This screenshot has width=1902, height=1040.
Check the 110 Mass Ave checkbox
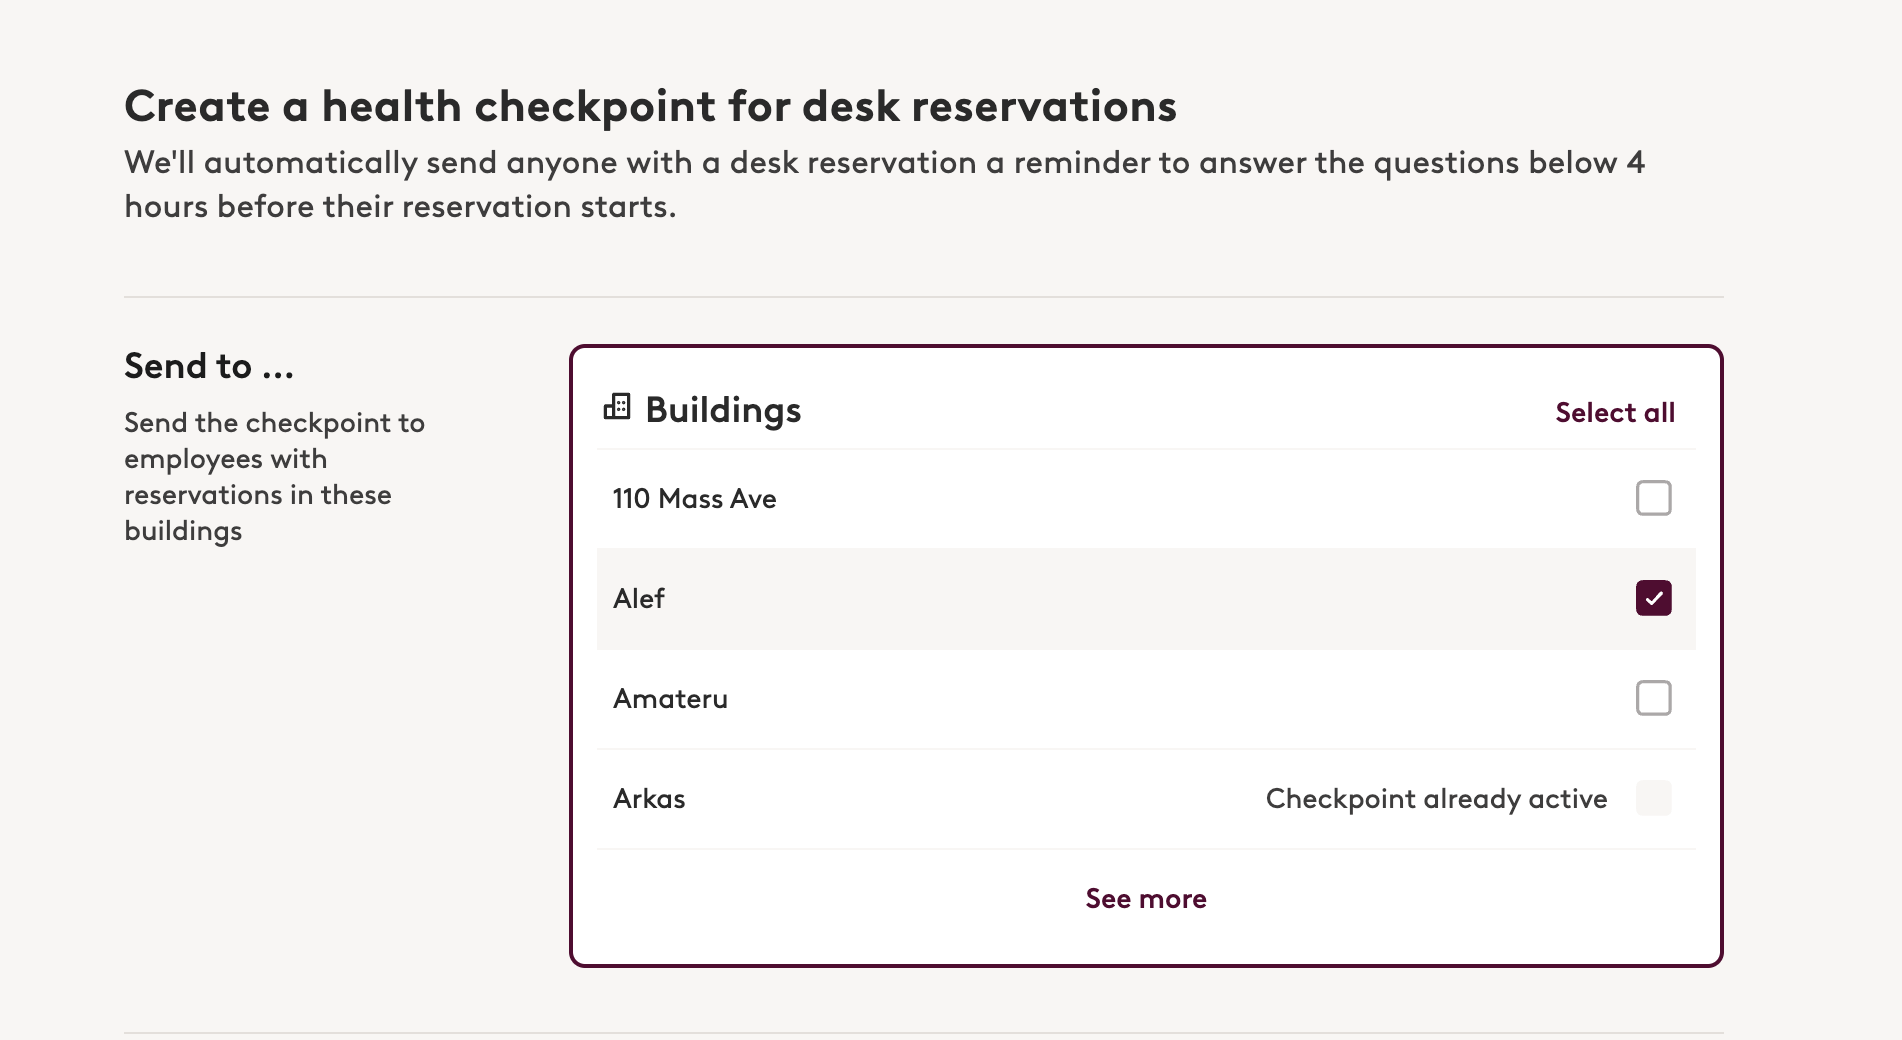pyautogui.click(x=1653, y=498)
